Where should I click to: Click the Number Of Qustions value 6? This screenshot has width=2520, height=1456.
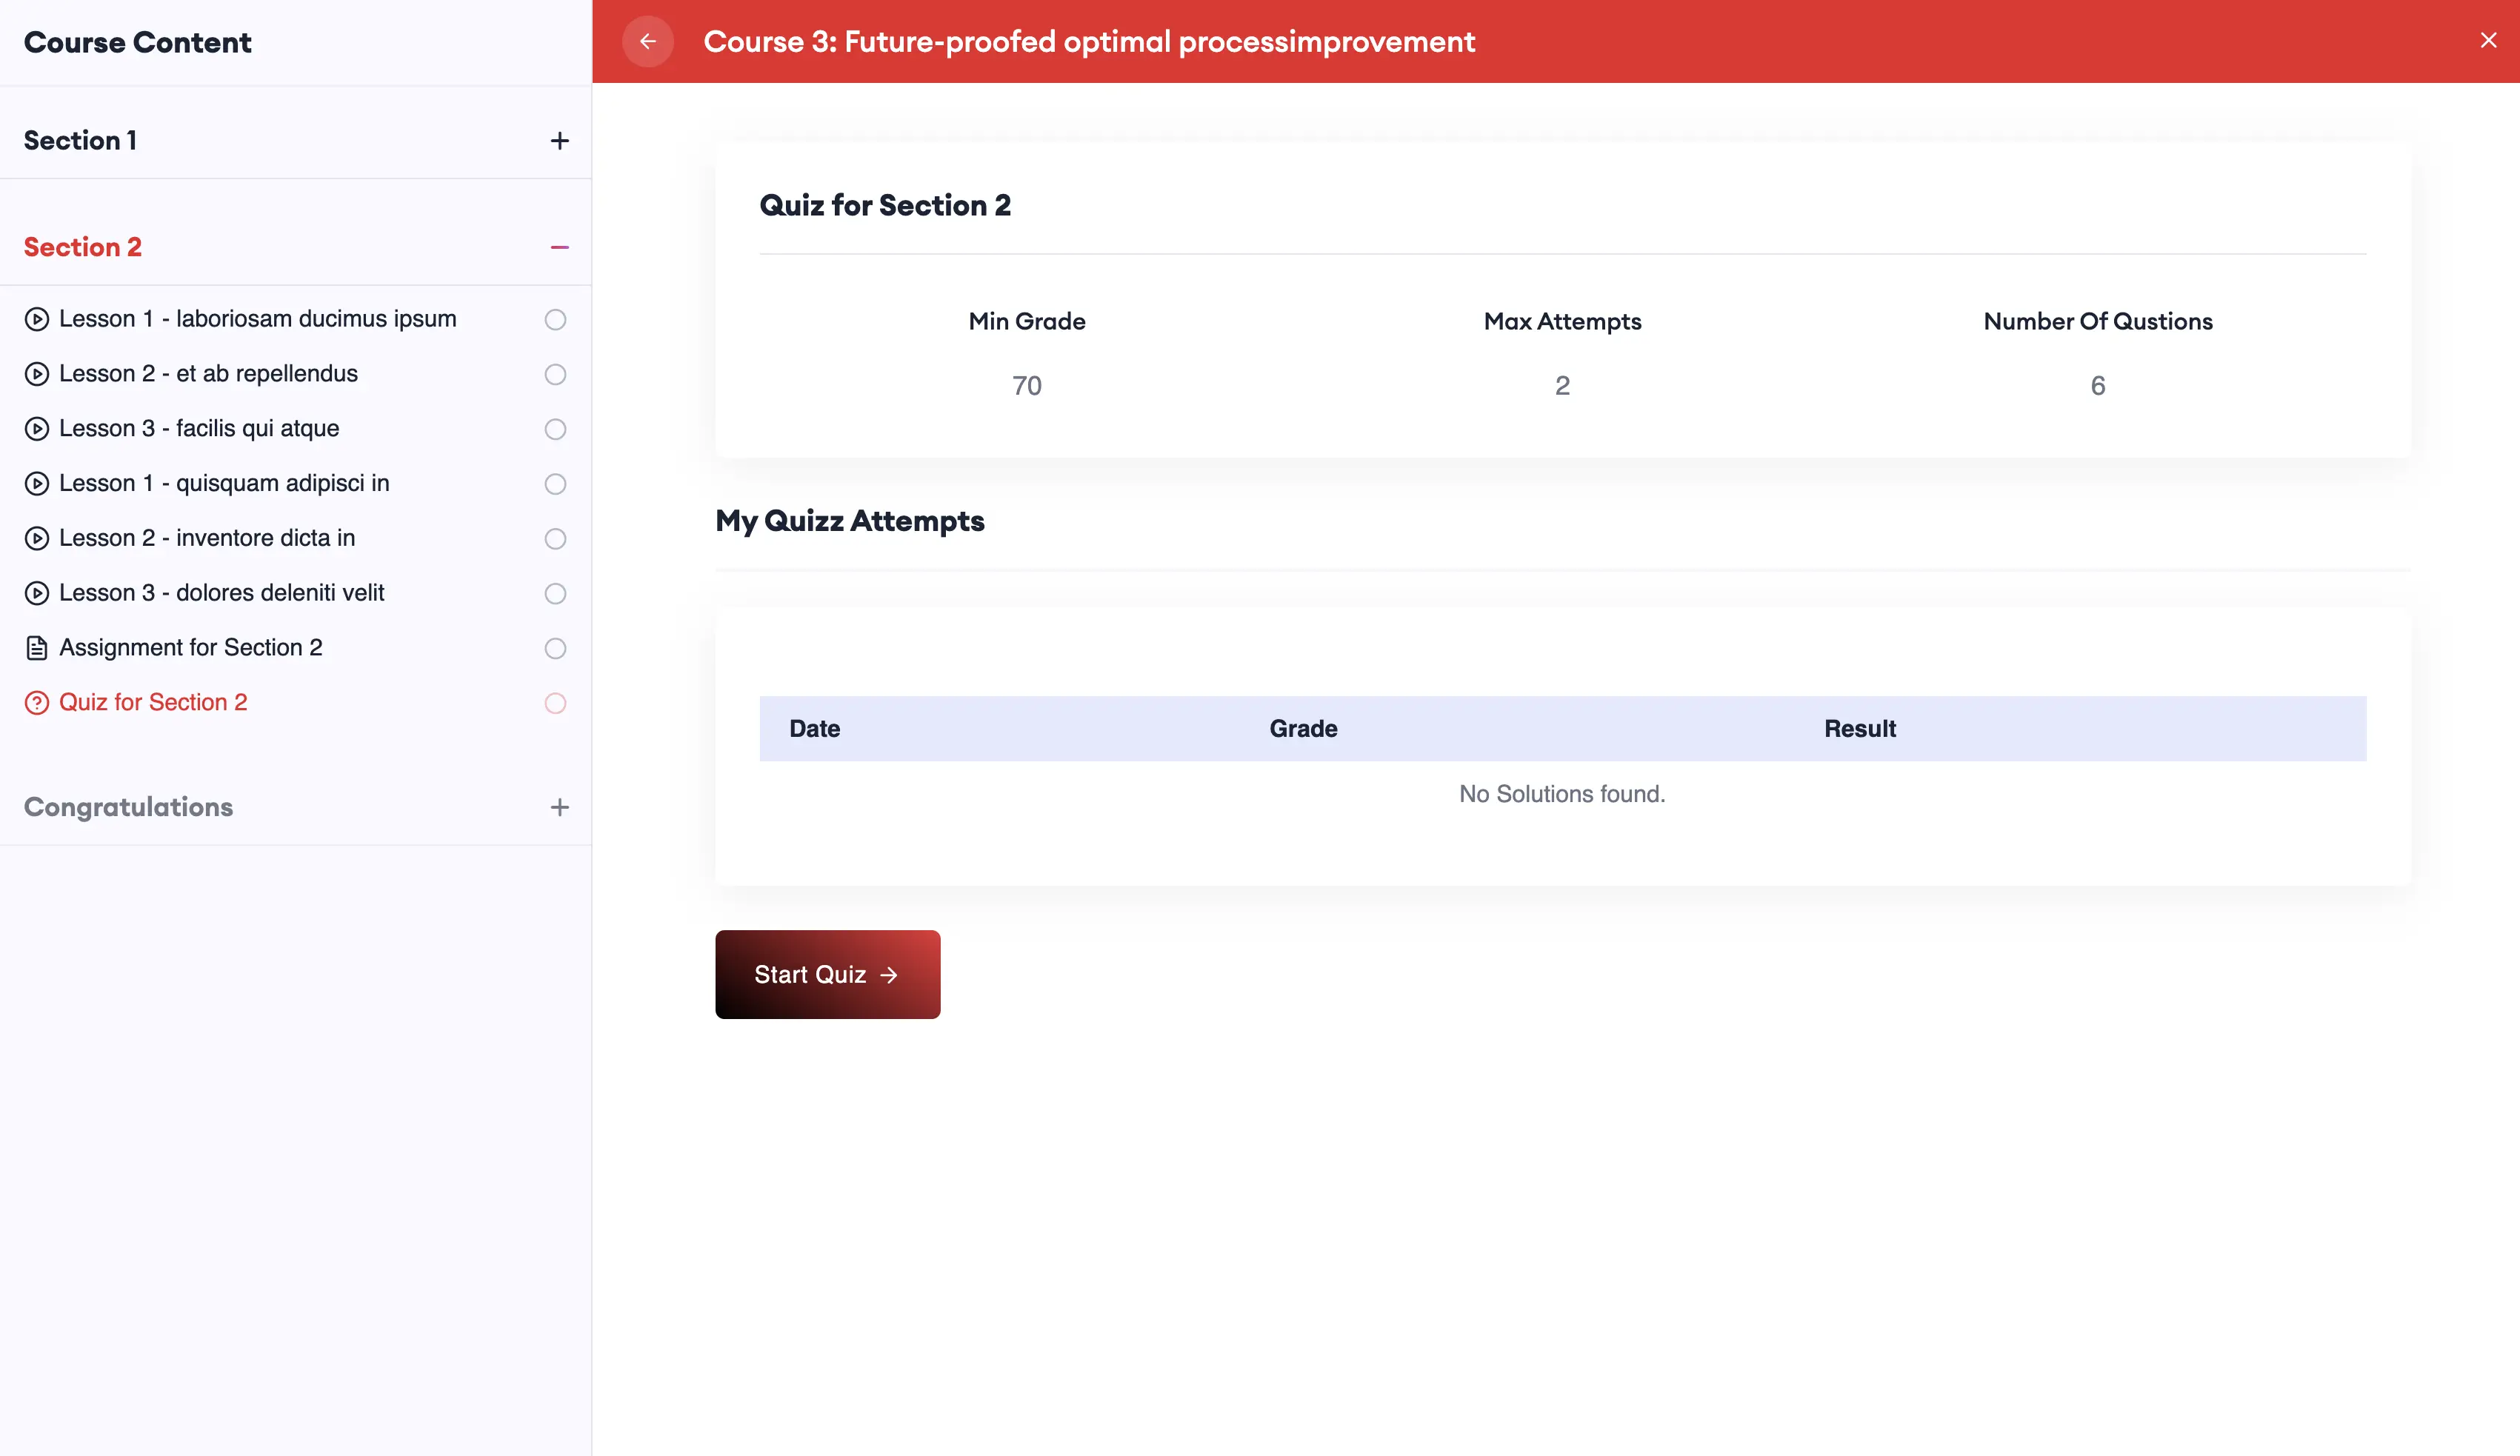(2098, 386)
